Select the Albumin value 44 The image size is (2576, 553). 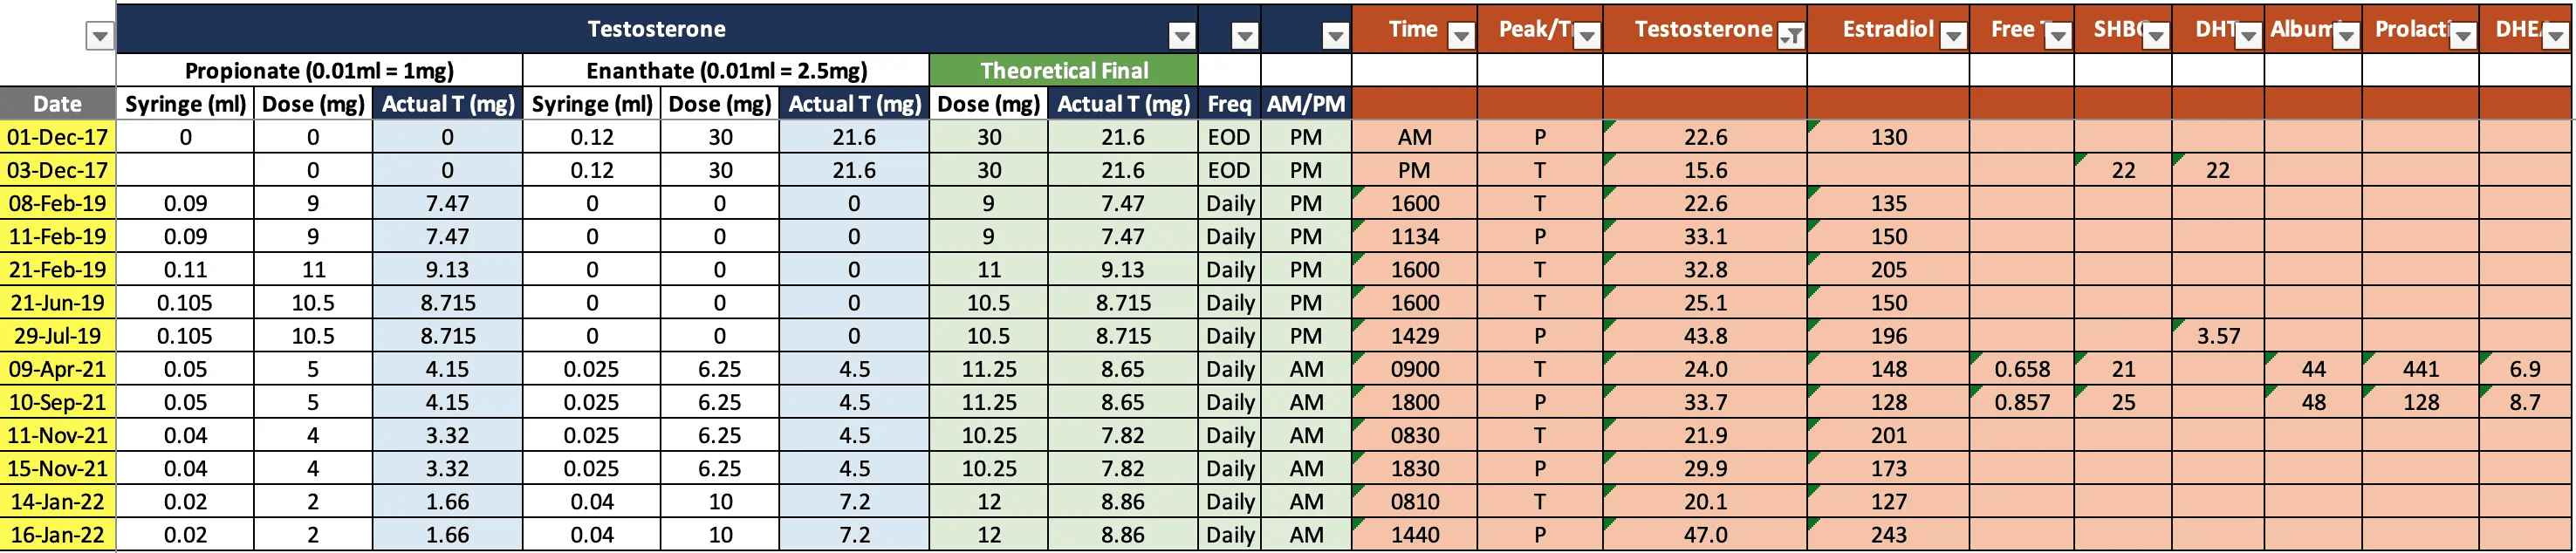[2313, 369]
